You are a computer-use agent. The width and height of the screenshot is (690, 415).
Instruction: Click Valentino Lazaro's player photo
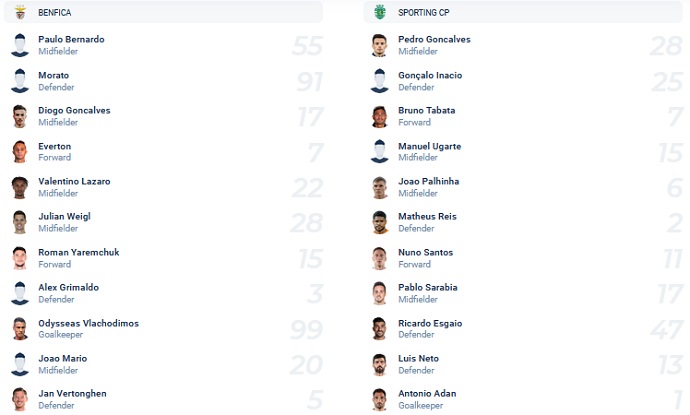pyautogui.click(x=20, y=188)
